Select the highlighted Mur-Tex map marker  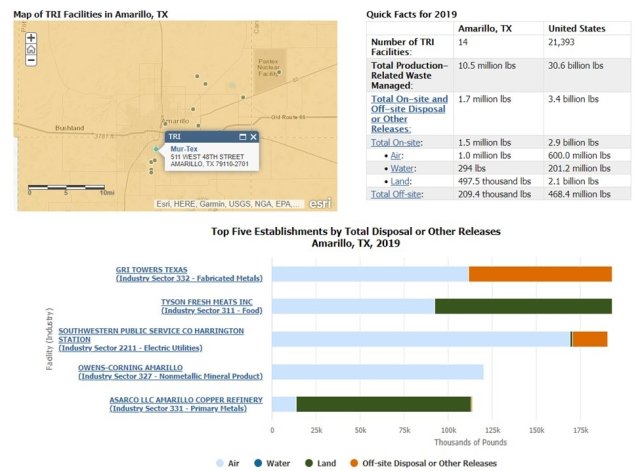pyautogui.click(x=156, y=150)
